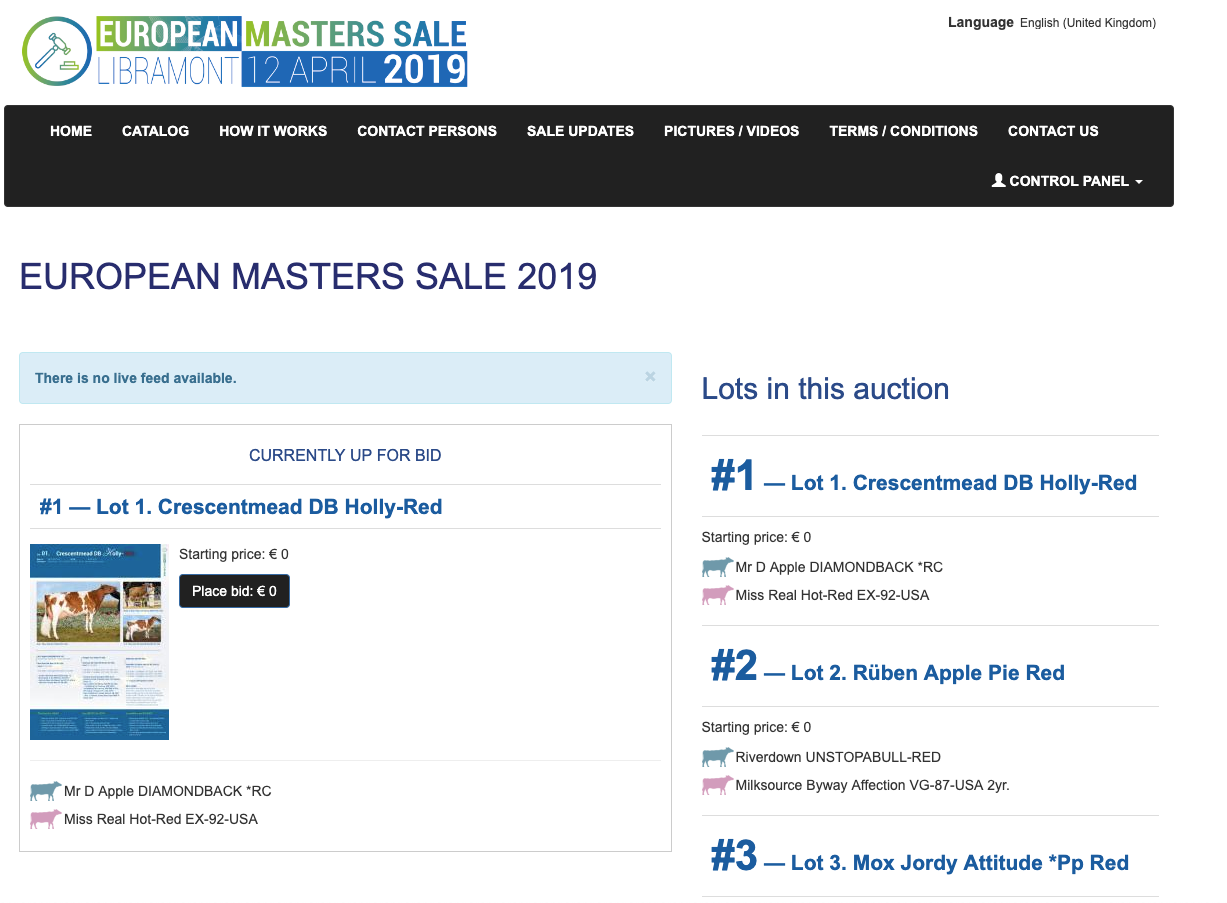Select Contact Persons in the navbar
1227x903 pixels.
coord(427,131)
